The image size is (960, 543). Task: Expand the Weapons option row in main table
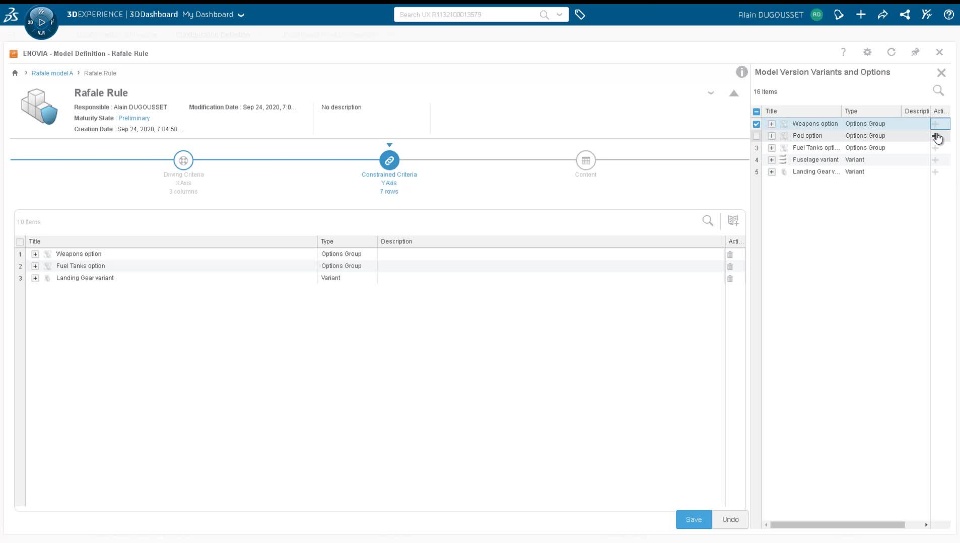pos(35,254)
